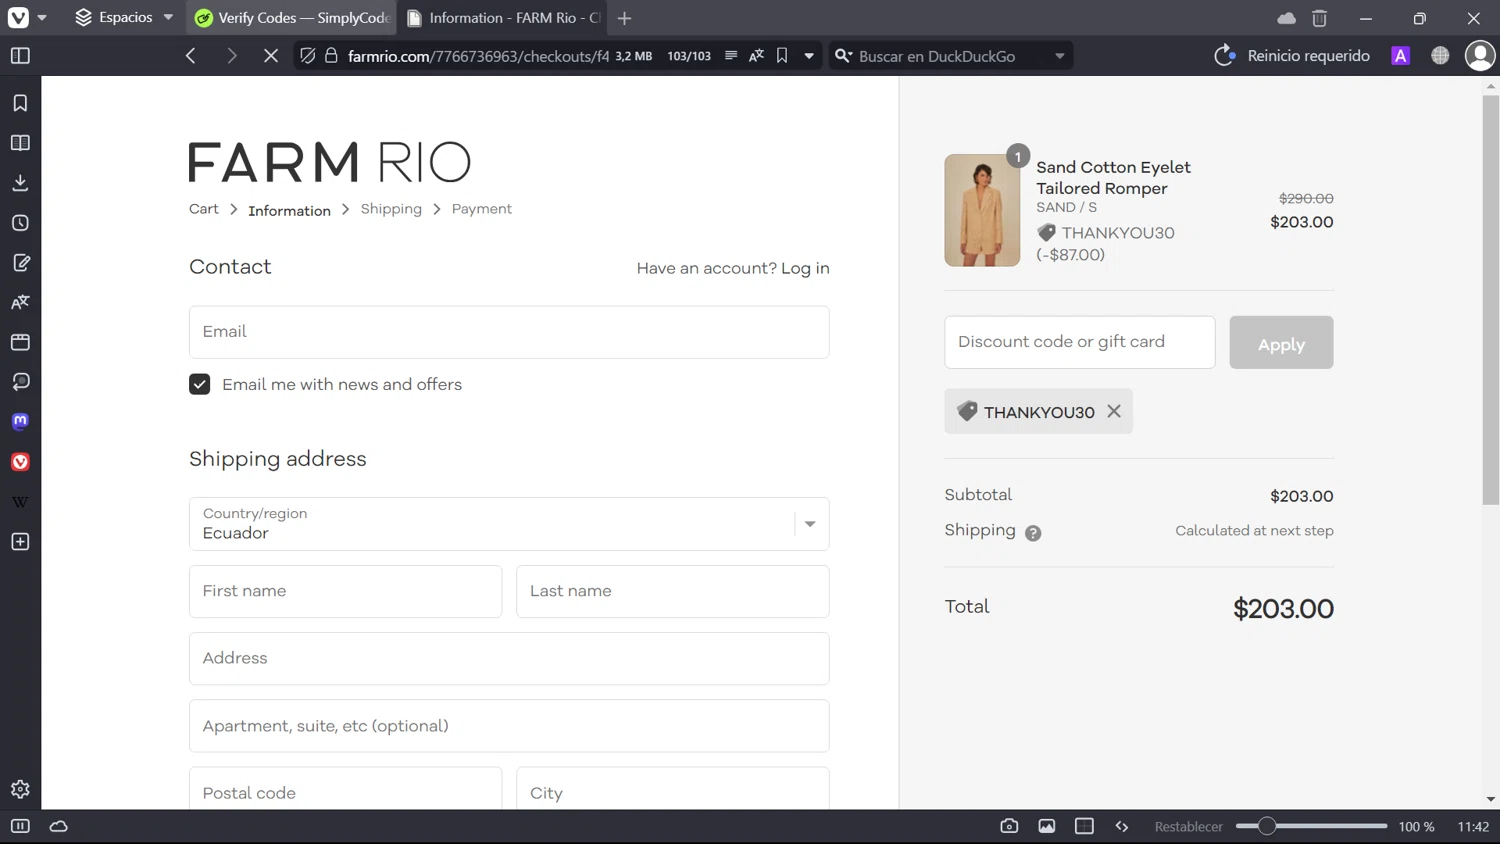Capture page camera icon
The width and height of the screenshot is (1500, 844).
pos(1009,826)
